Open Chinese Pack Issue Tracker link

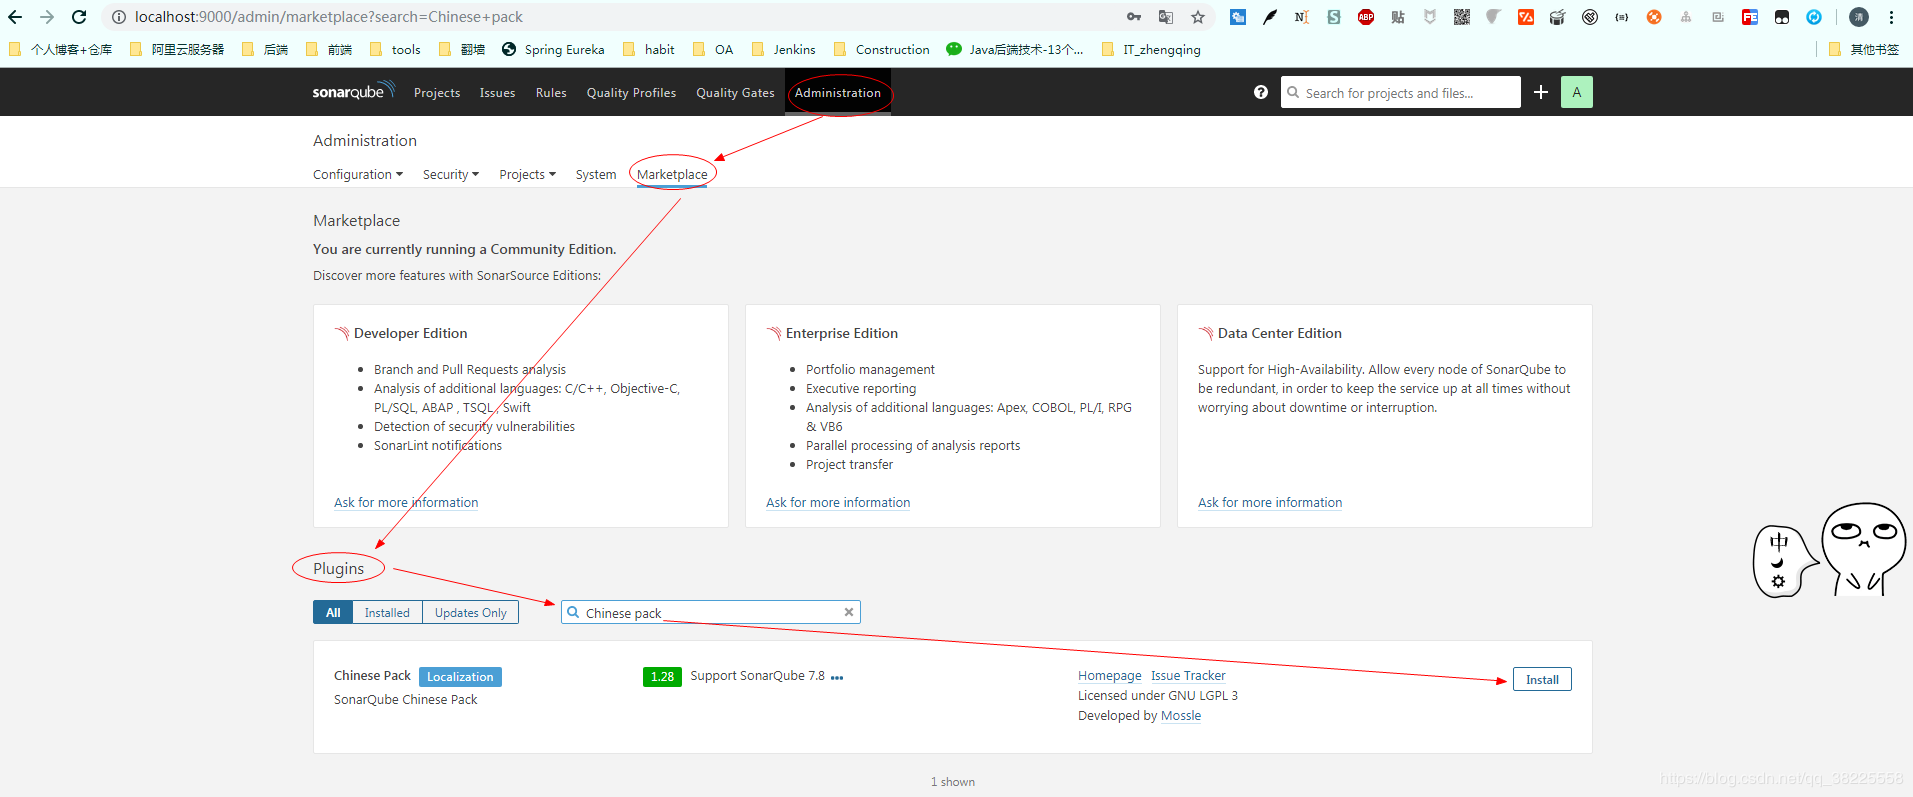pyautogui.click(x=1188, y=676)
